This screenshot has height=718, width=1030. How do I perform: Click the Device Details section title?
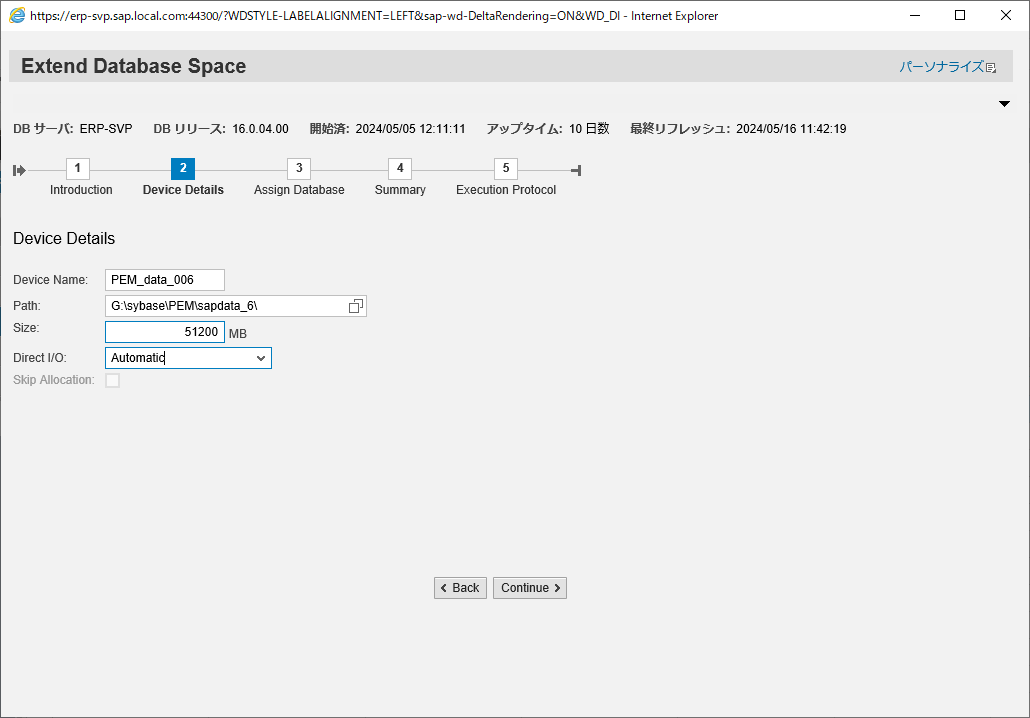pos(64,238)
